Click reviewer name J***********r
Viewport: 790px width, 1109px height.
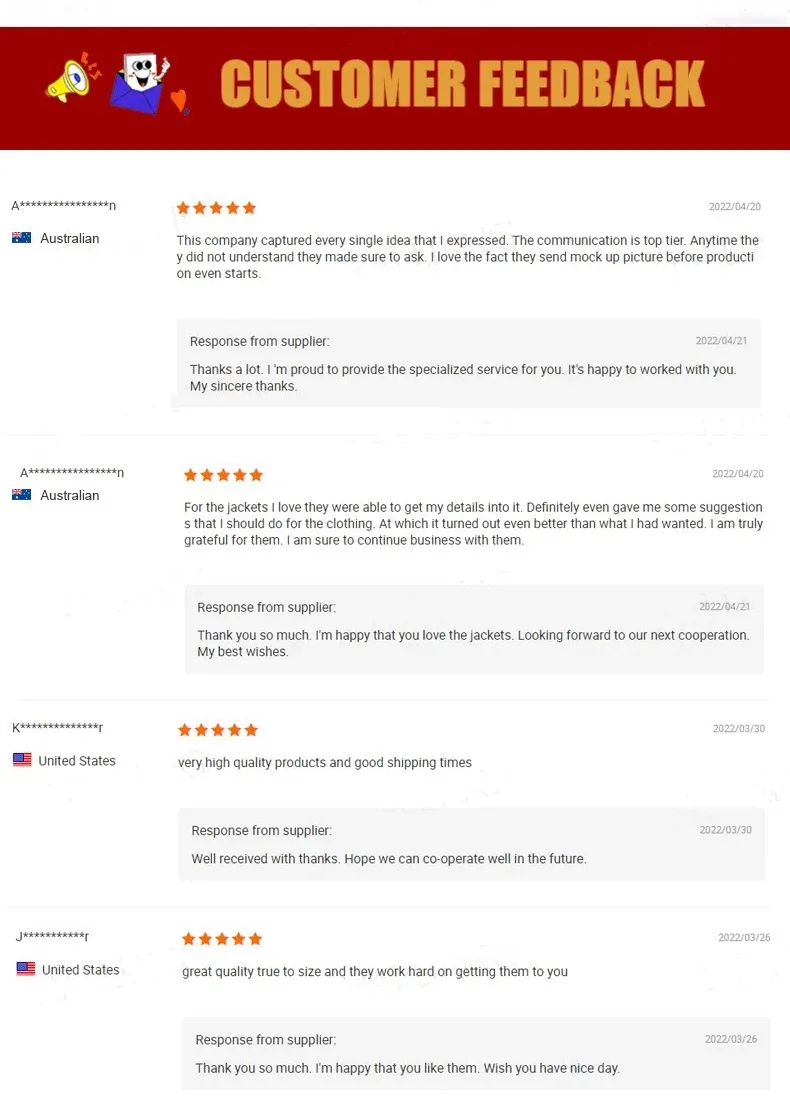tap(52, 937)
